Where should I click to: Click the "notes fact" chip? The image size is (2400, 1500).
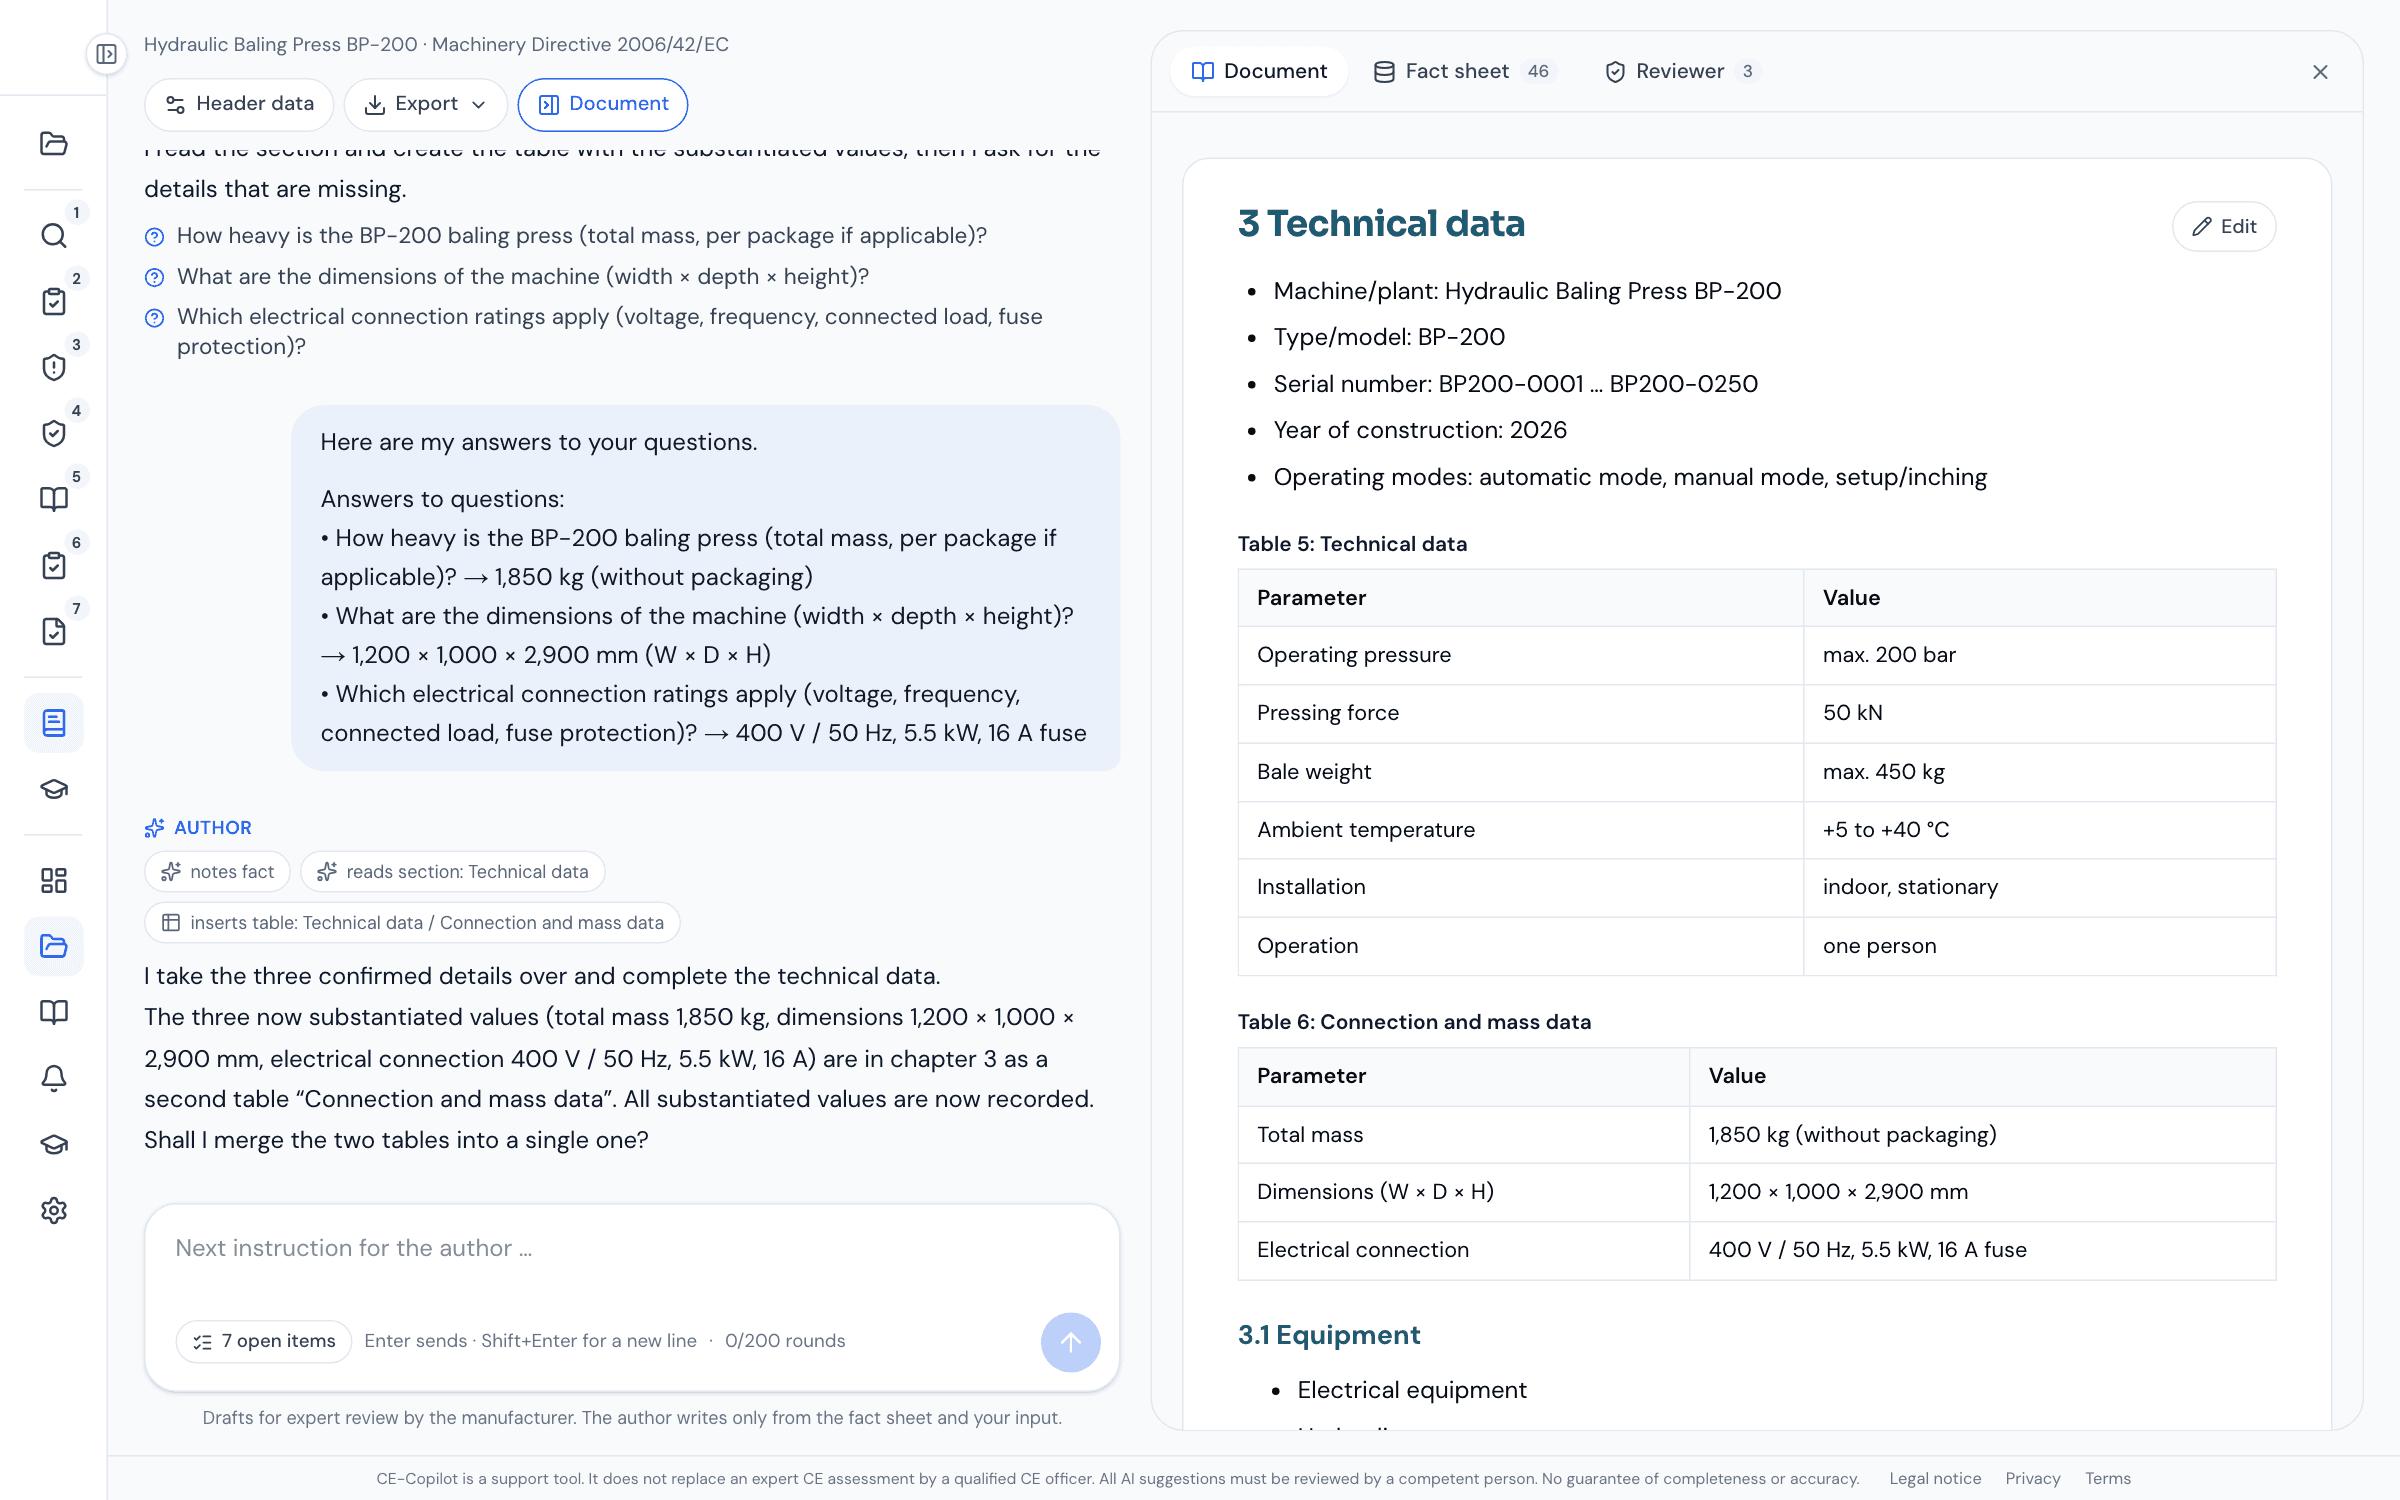pos(217,872)
